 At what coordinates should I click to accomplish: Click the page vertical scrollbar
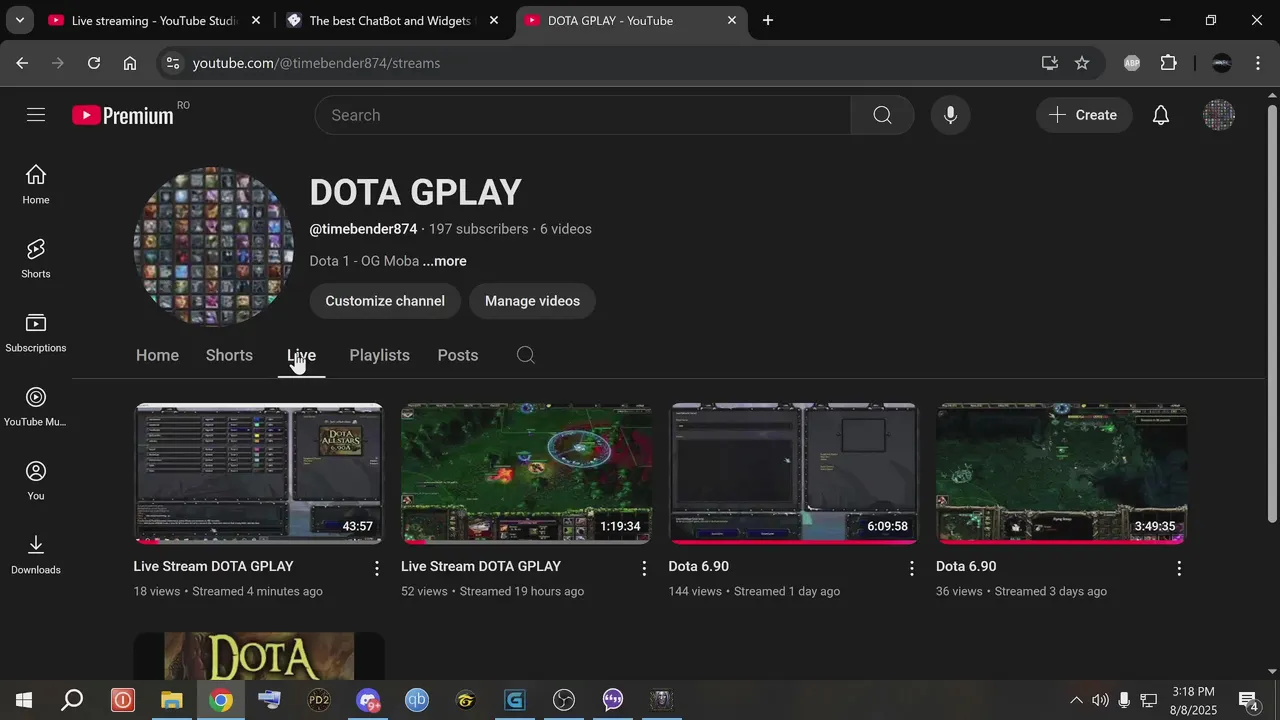click(x=1272, y=312)
